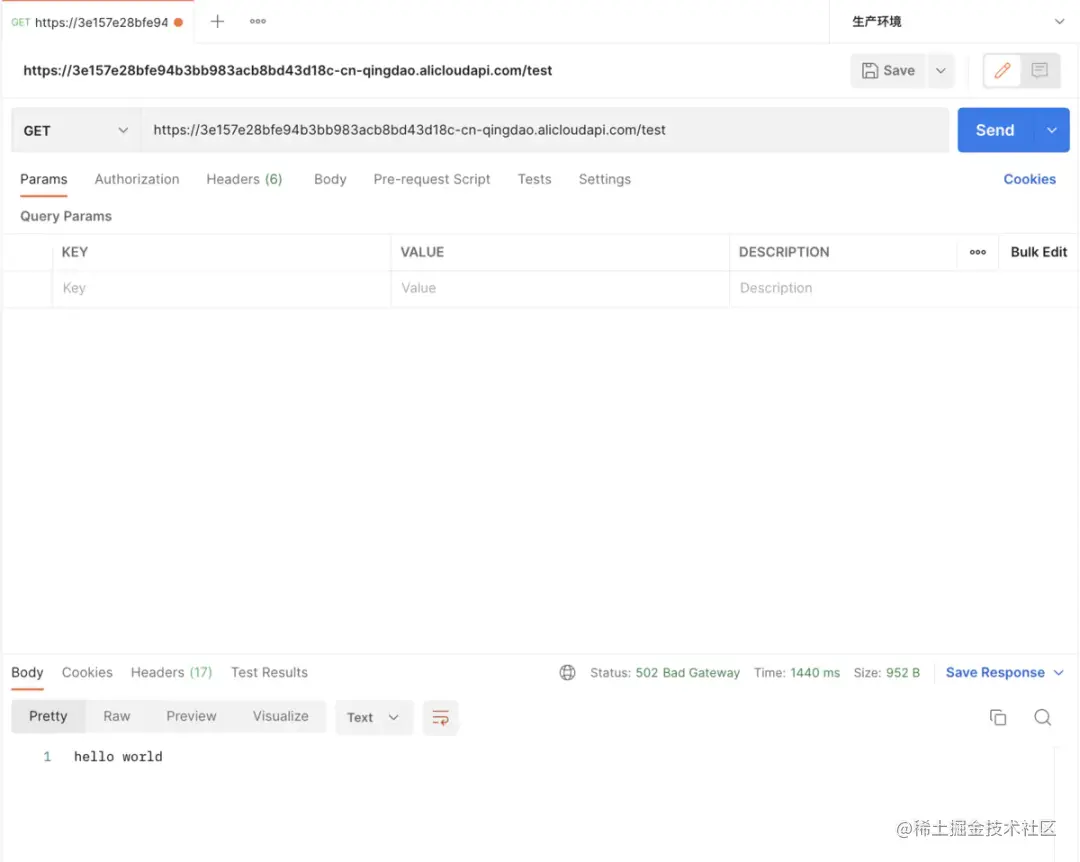Open response Headers (17) tab
This screenshot has height=862, width=1080.
(172, 673)
